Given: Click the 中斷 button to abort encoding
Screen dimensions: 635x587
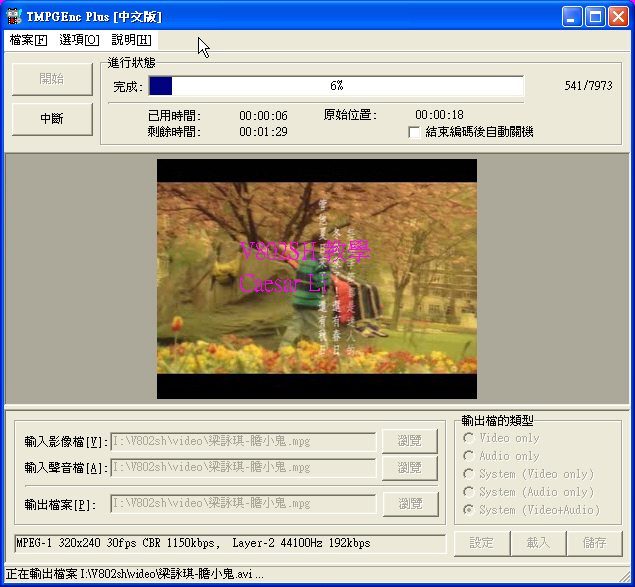Looking at the screenshot, I should [52, 119].
